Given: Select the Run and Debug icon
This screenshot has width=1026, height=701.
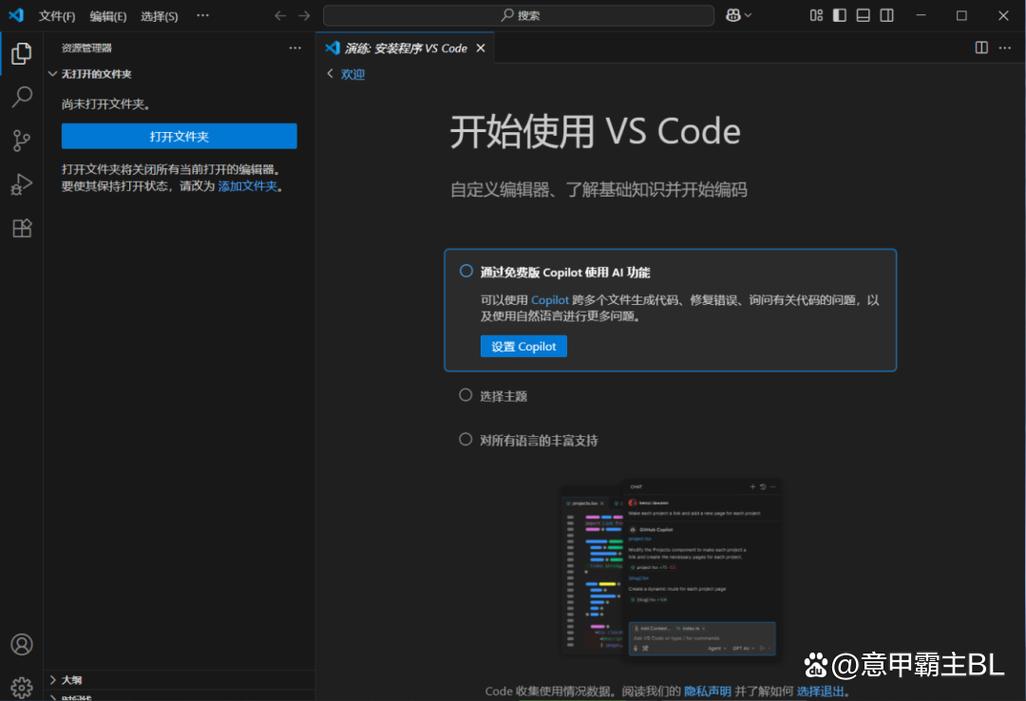Looking at the screenshot, I should coord(21,184).
